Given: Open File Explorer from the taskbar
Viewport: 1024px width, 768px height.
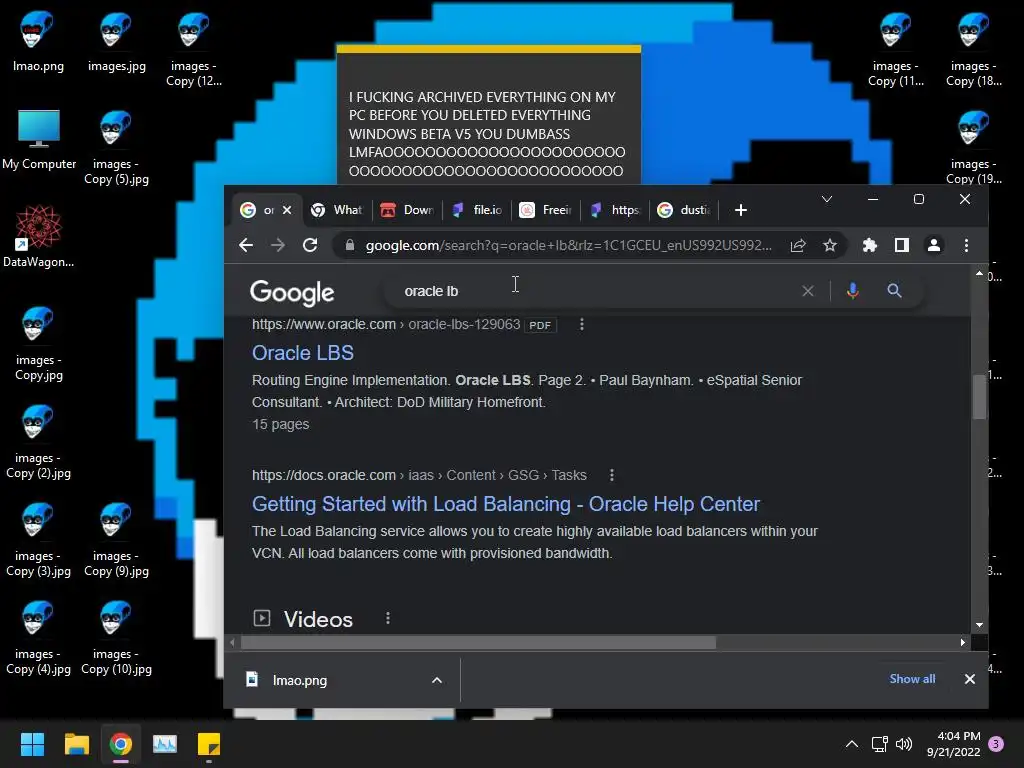Looking at the screenshot, I should click(x=76, y=744).
